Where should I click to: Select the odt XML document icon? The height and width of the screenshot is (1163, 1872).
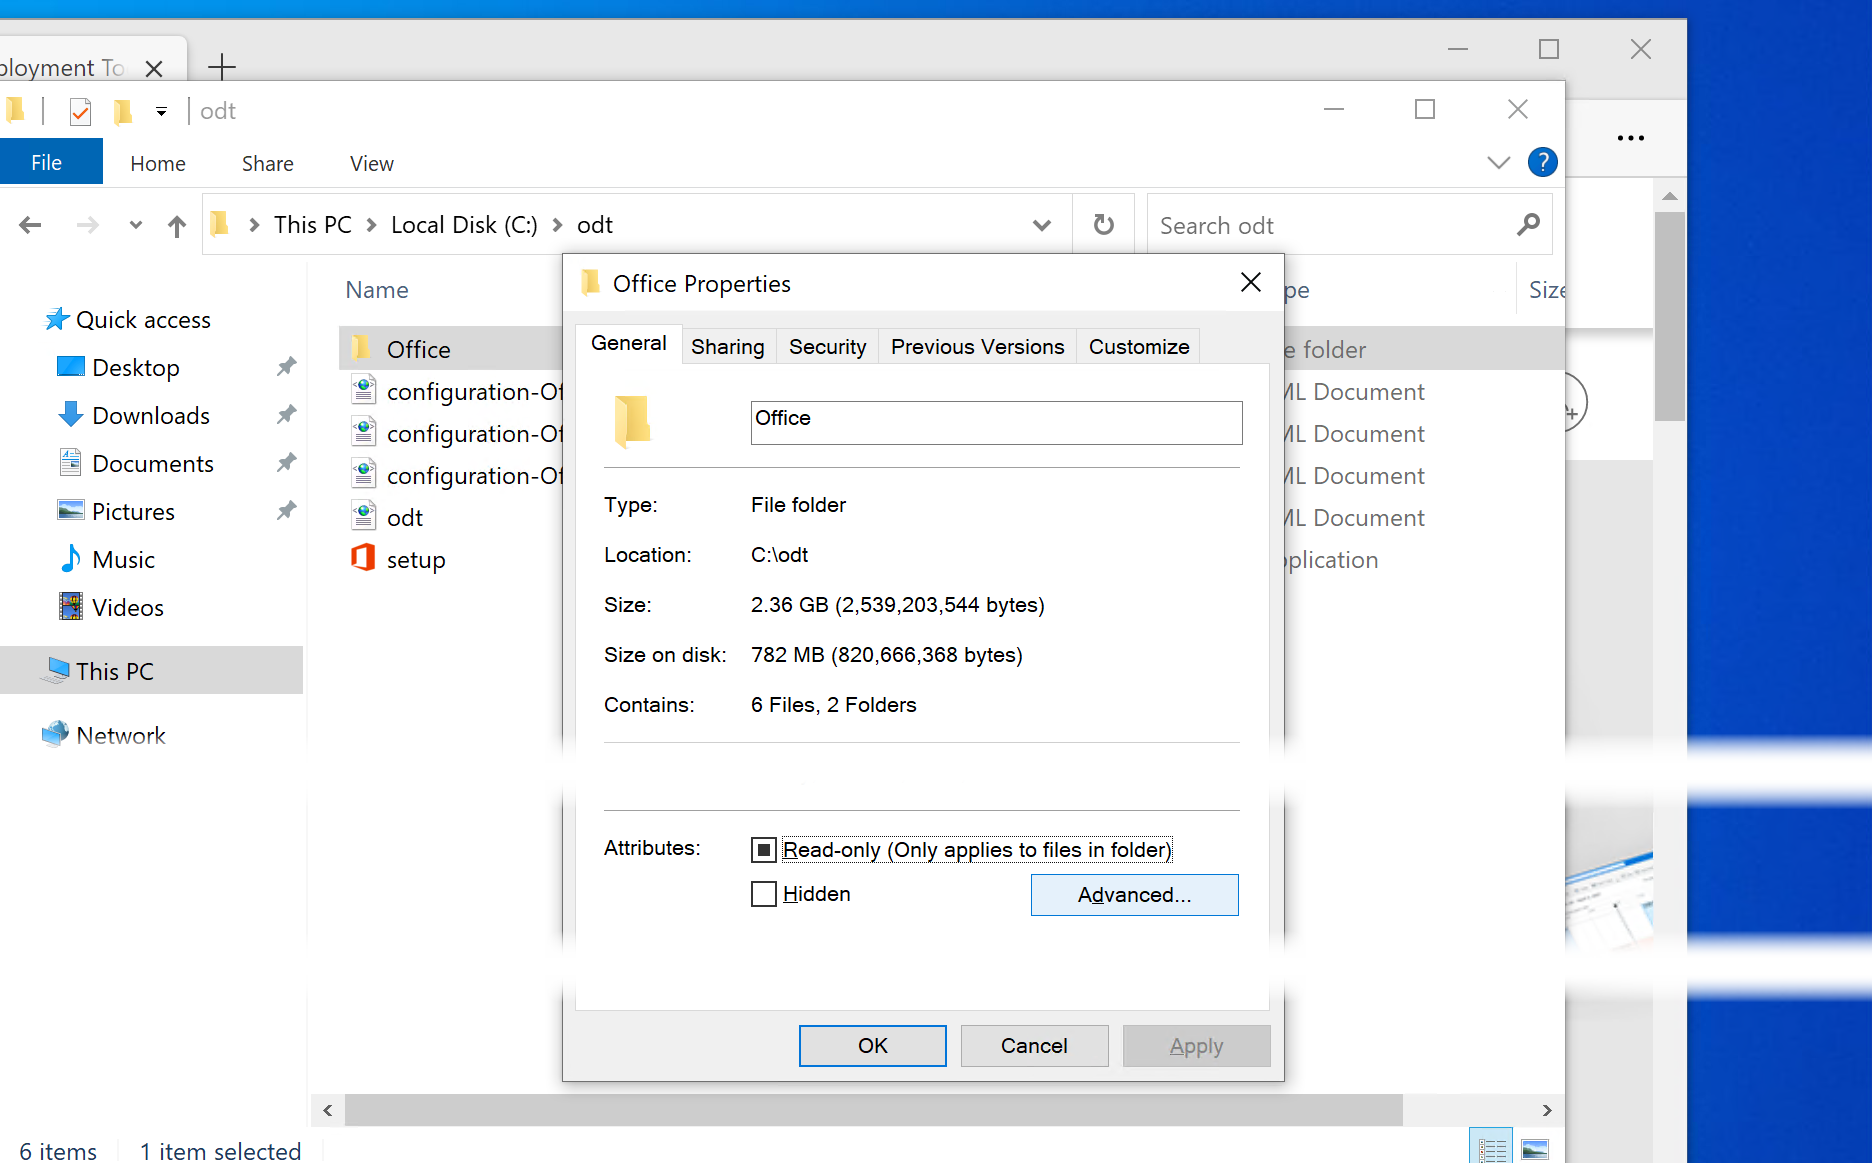(364, 516)
